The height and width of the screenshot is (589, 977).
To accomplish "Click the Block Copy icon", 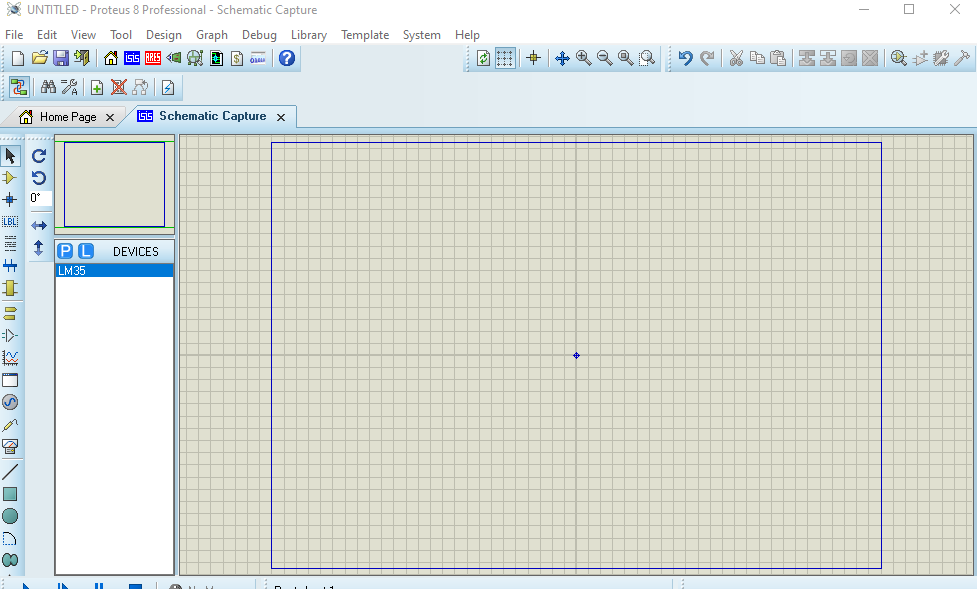I will pos(807,59).
